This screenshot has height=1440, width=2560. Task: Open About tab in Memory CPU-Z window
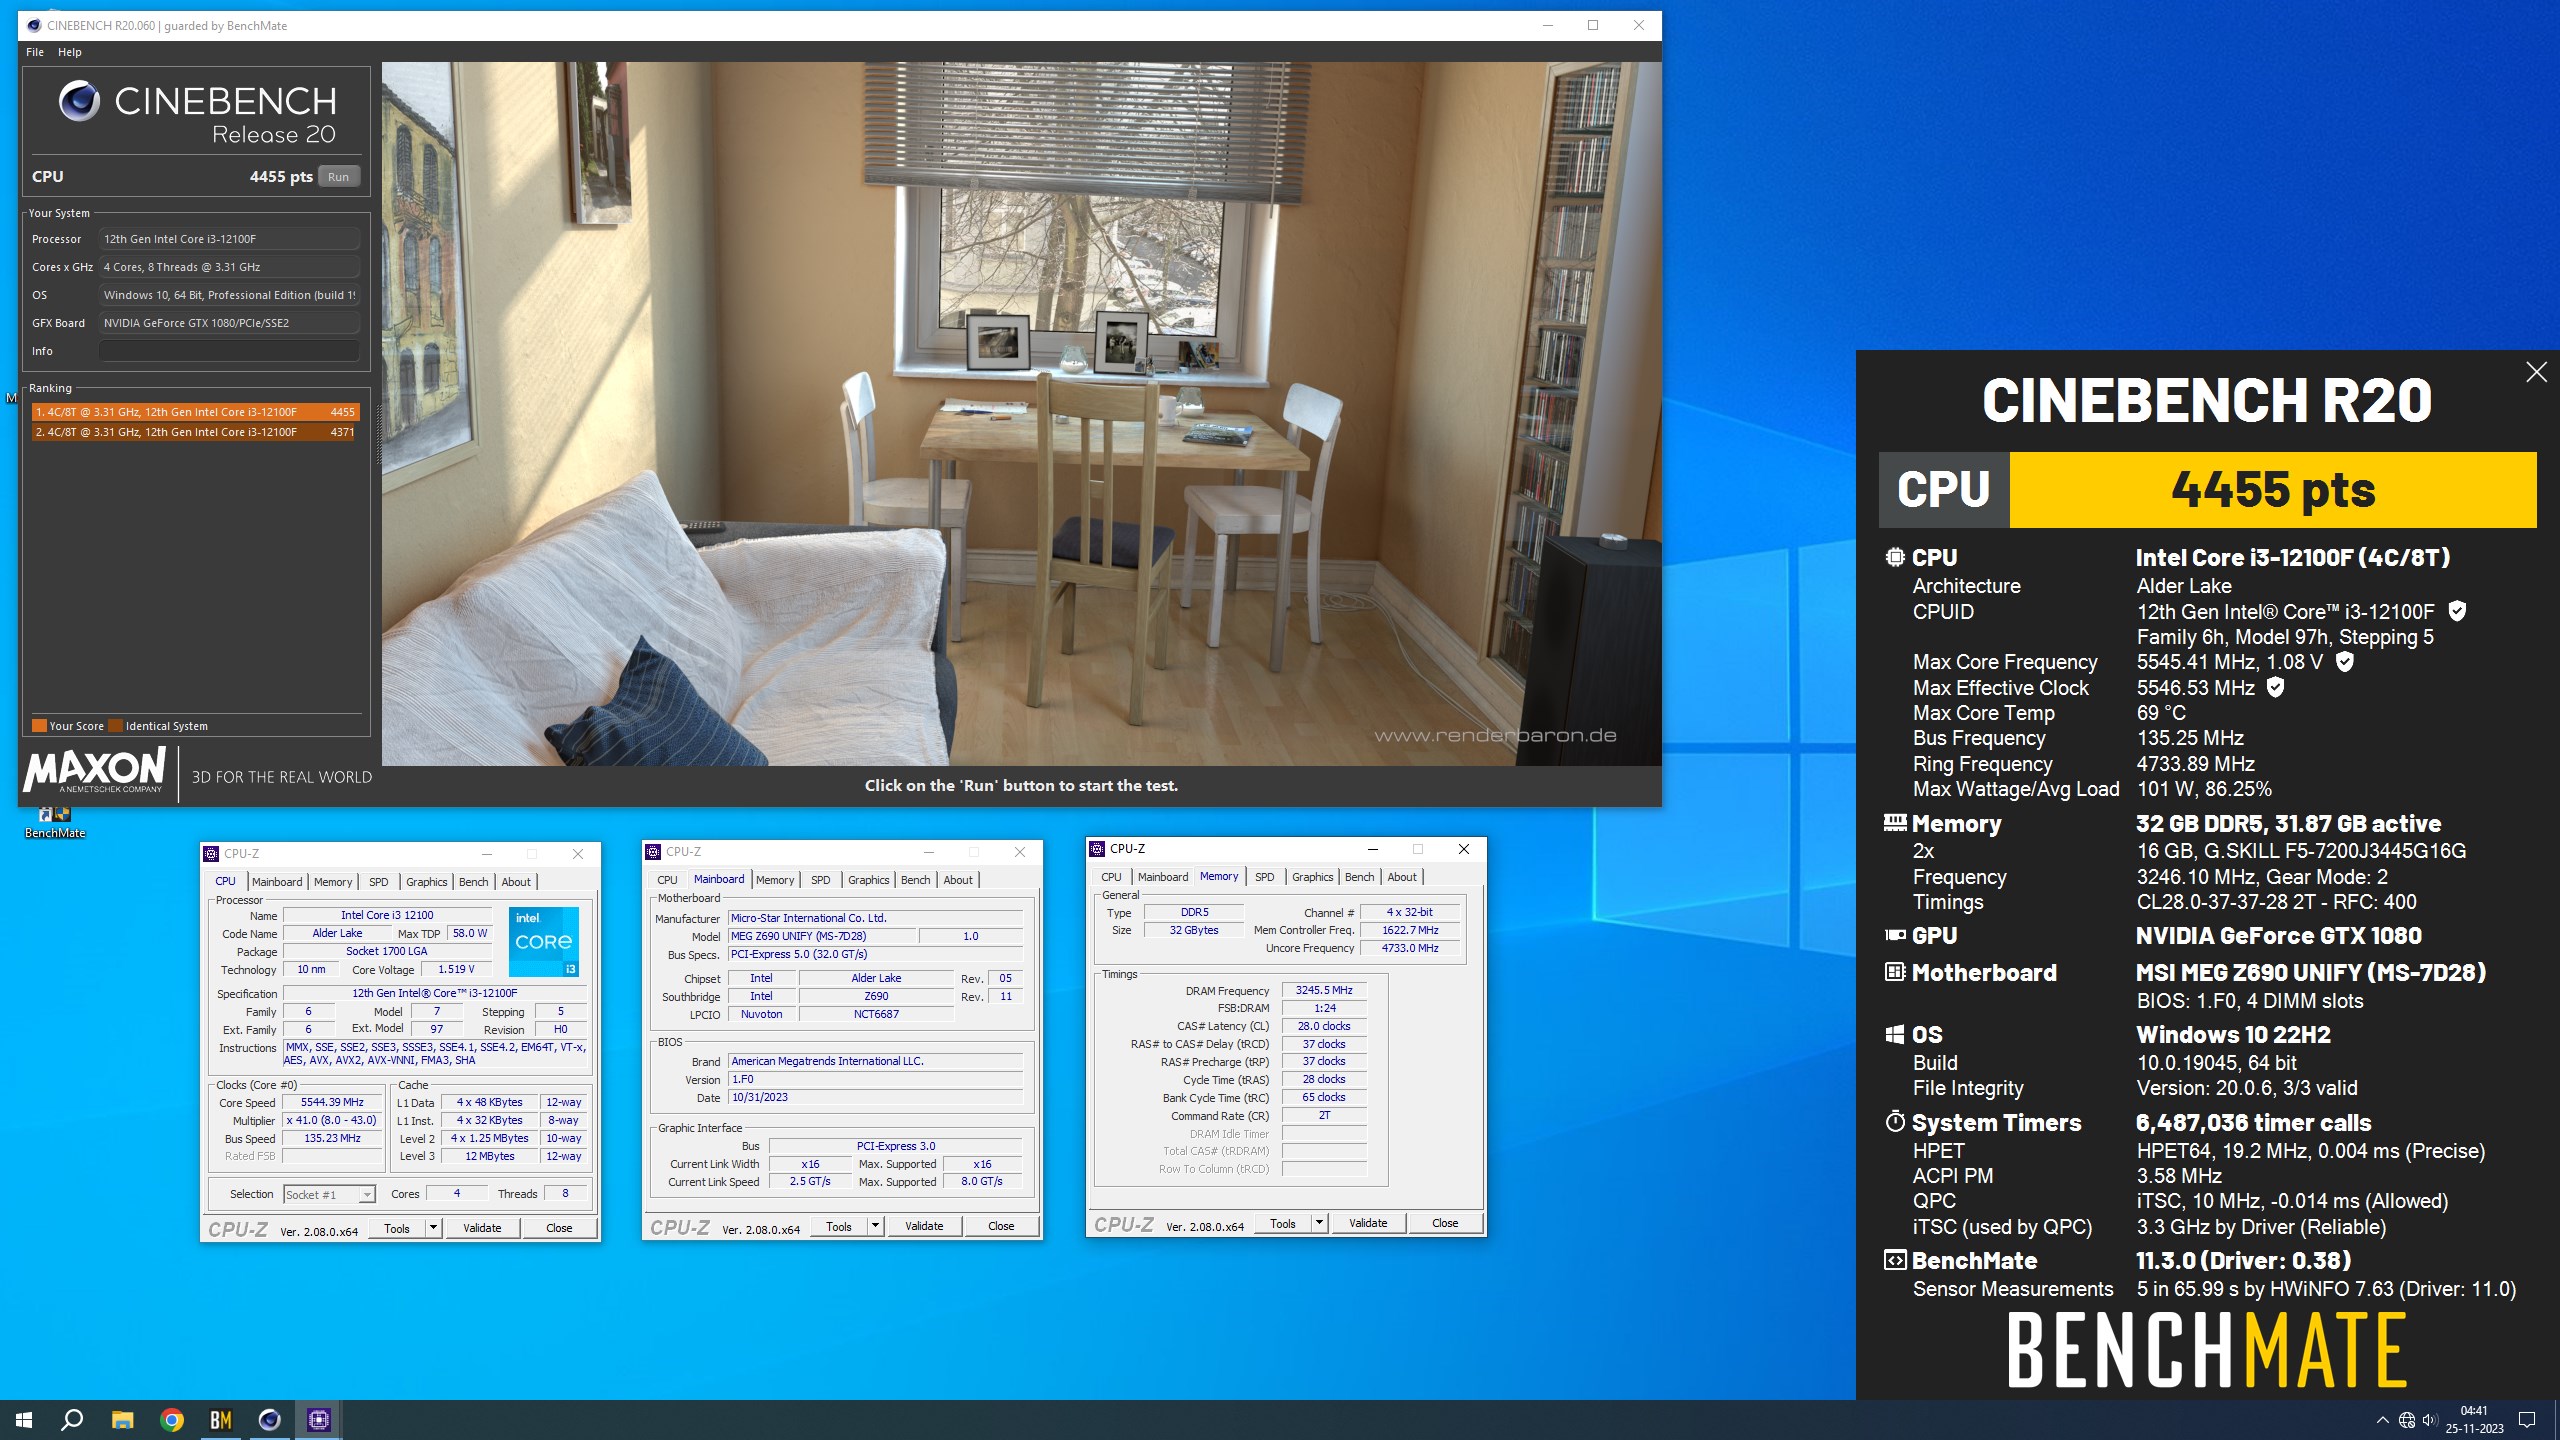(x=1401, y=876)
